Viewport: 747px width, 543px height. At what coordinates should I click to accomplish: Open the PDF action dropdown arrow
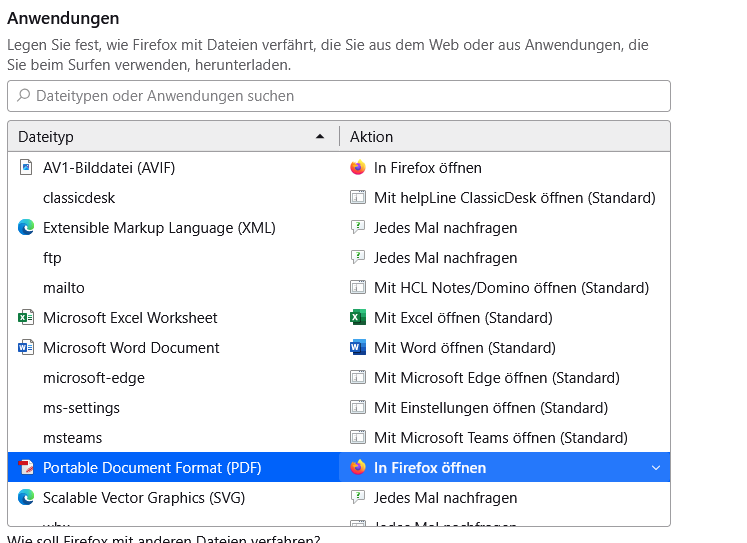click(x=656, y=467)
